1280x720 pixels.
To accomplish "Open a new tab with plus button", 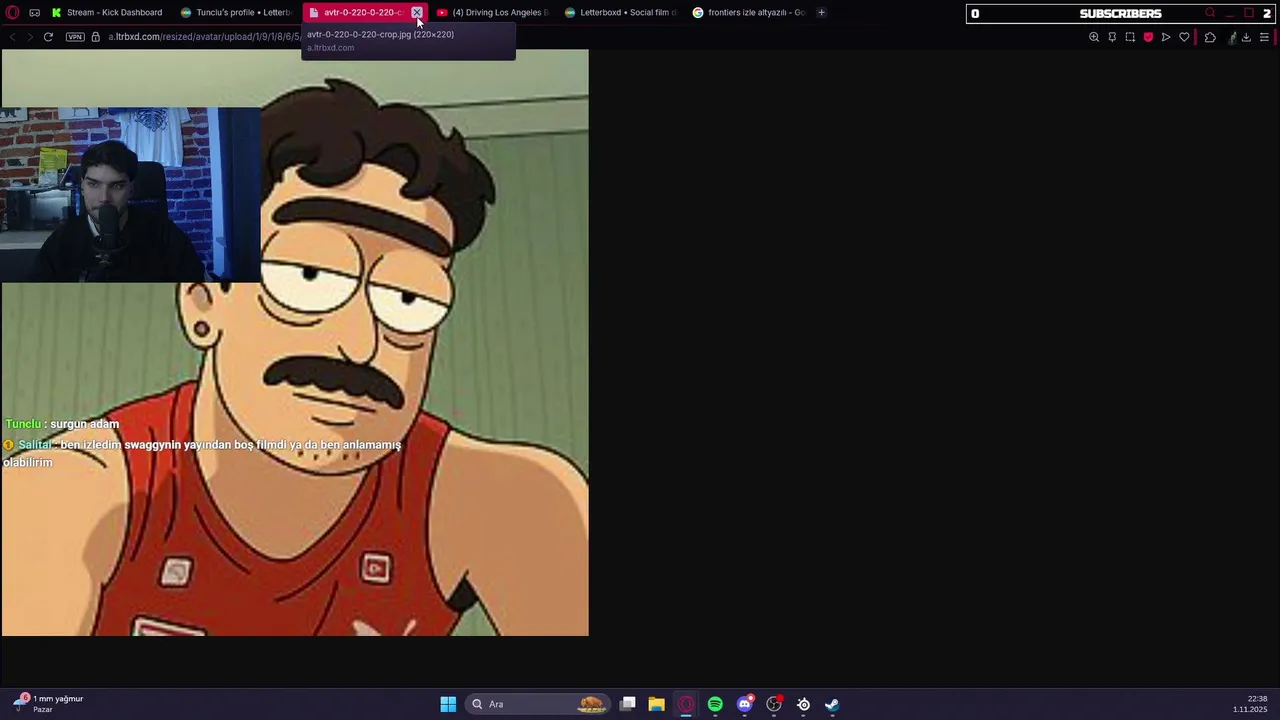I will (821, 13).
